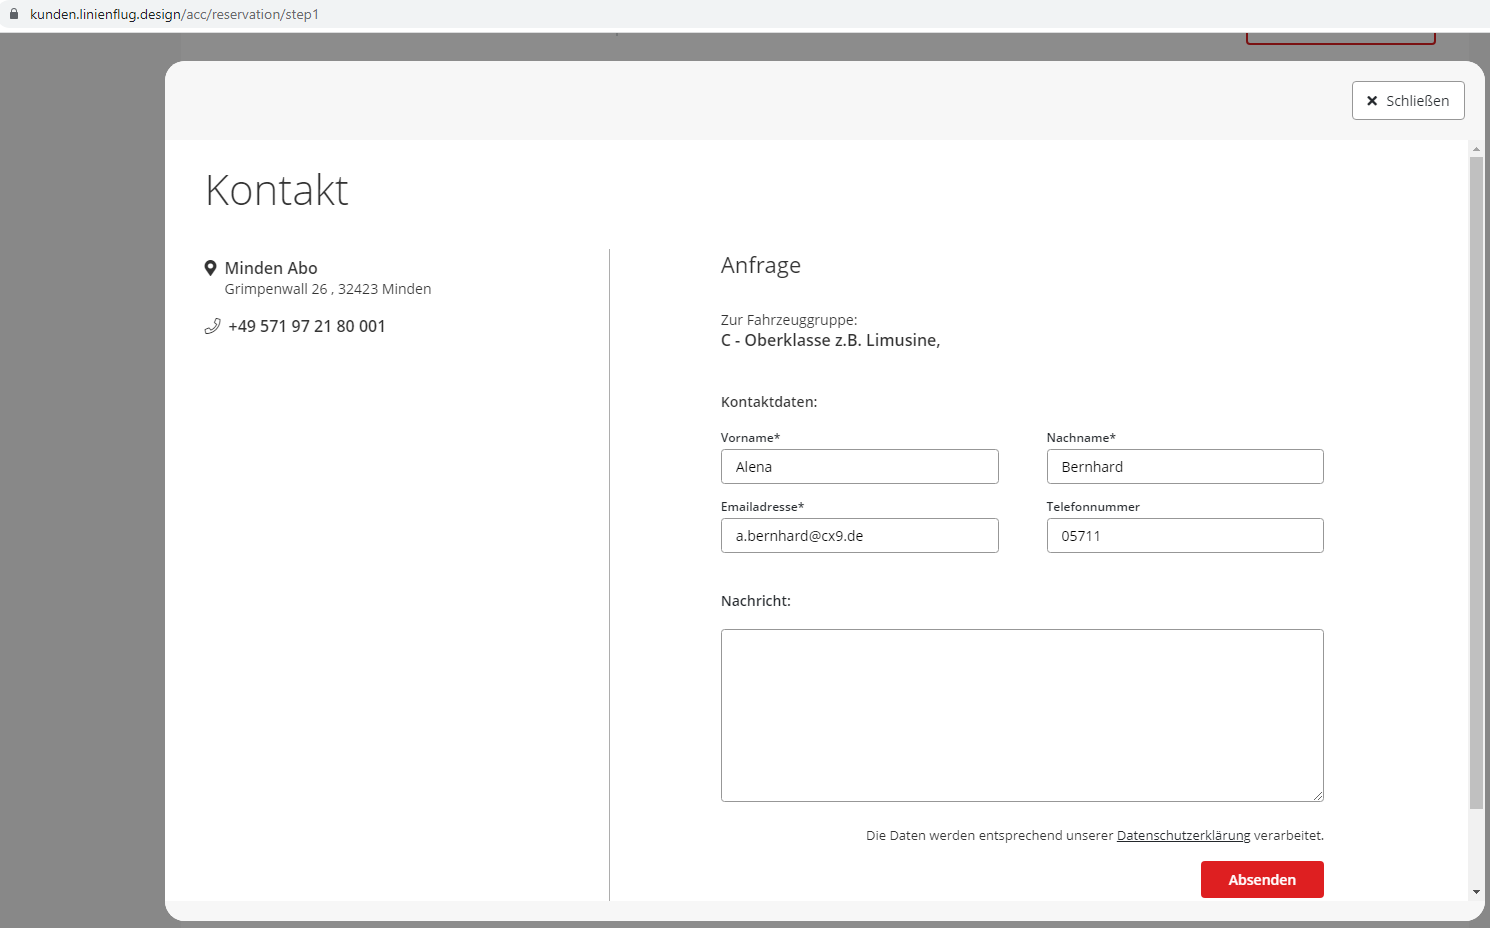Click the URL in the browser address bar
Image resolution: width=1490 pixels, height=928 pixels.
[174, 14]
